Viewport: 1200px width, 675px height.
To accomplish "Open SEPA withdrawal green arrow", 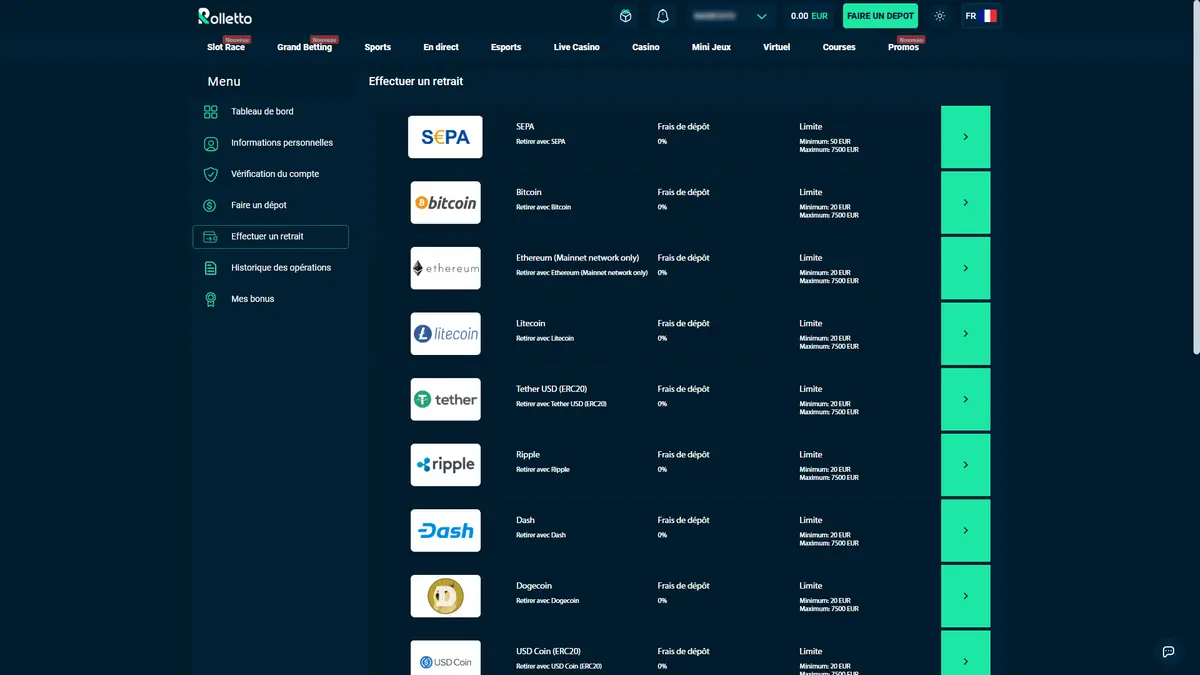I will [965, 137].
